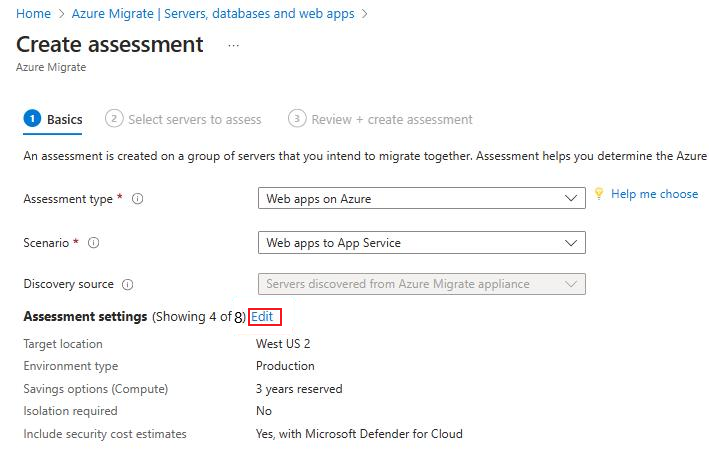
Task: Open the Assessment type dropdown
Action: 421,199
